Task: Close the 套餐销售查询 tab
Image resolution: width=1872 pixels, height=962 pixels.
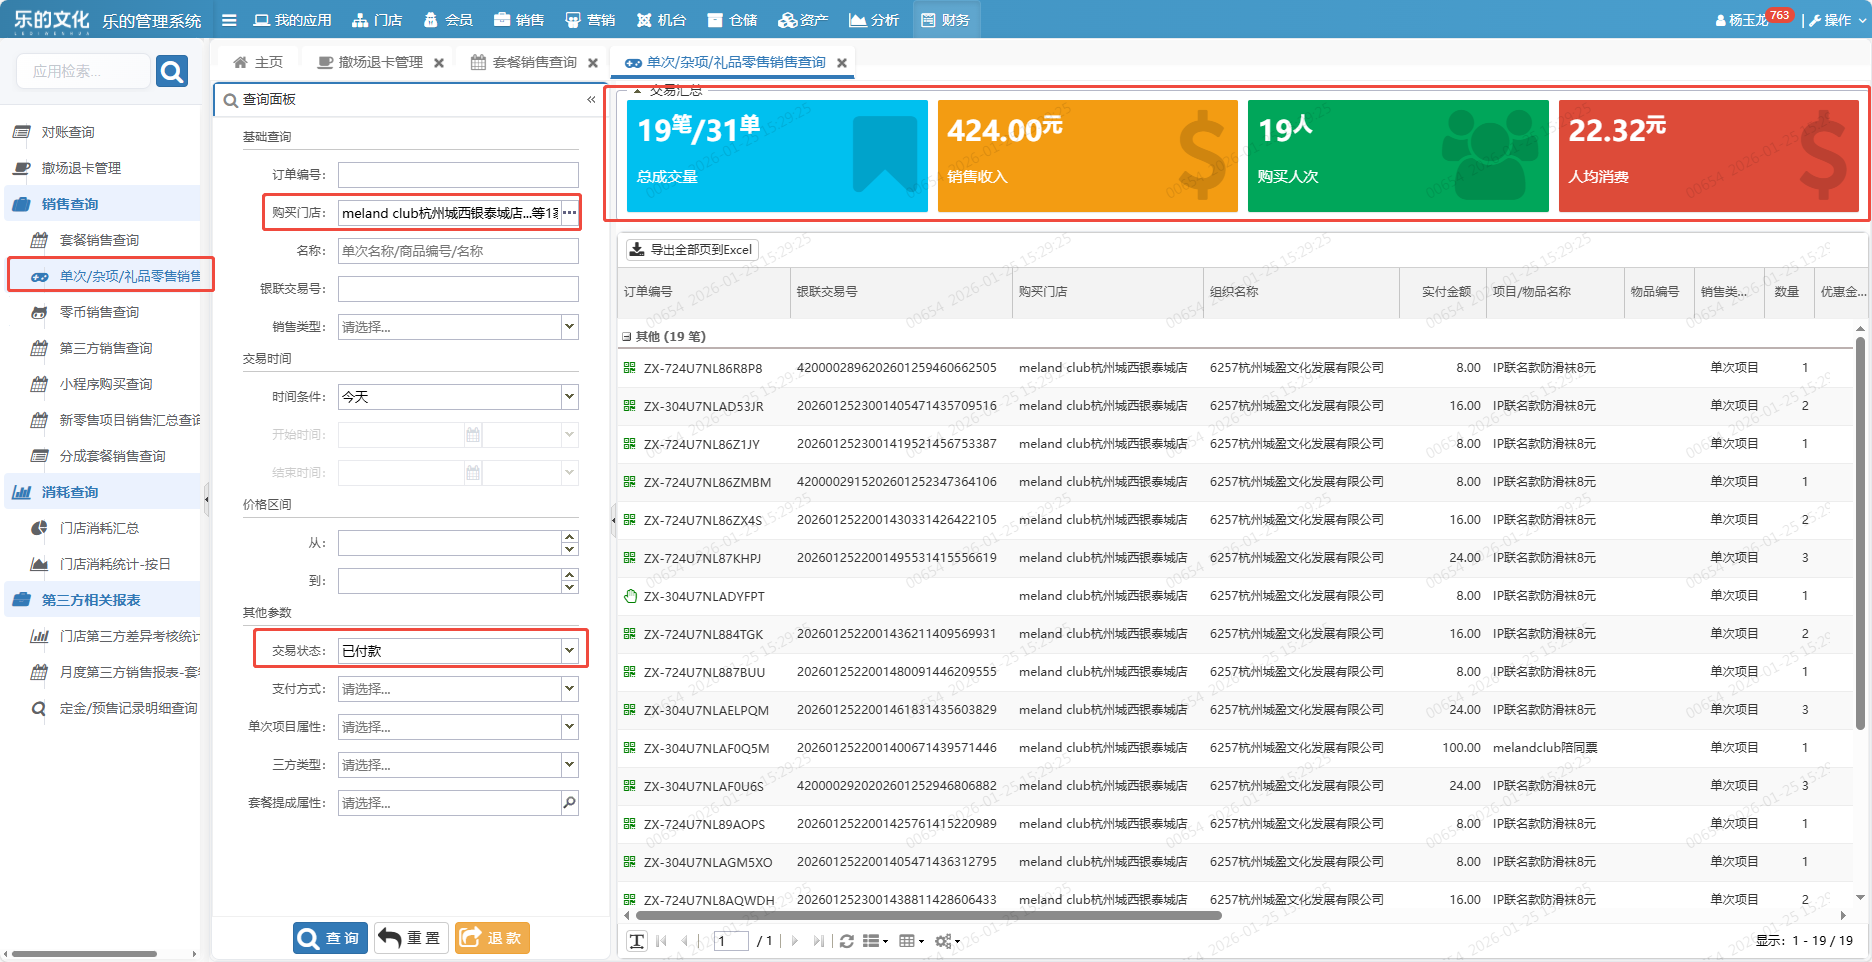Action: (x=593, y=63)
